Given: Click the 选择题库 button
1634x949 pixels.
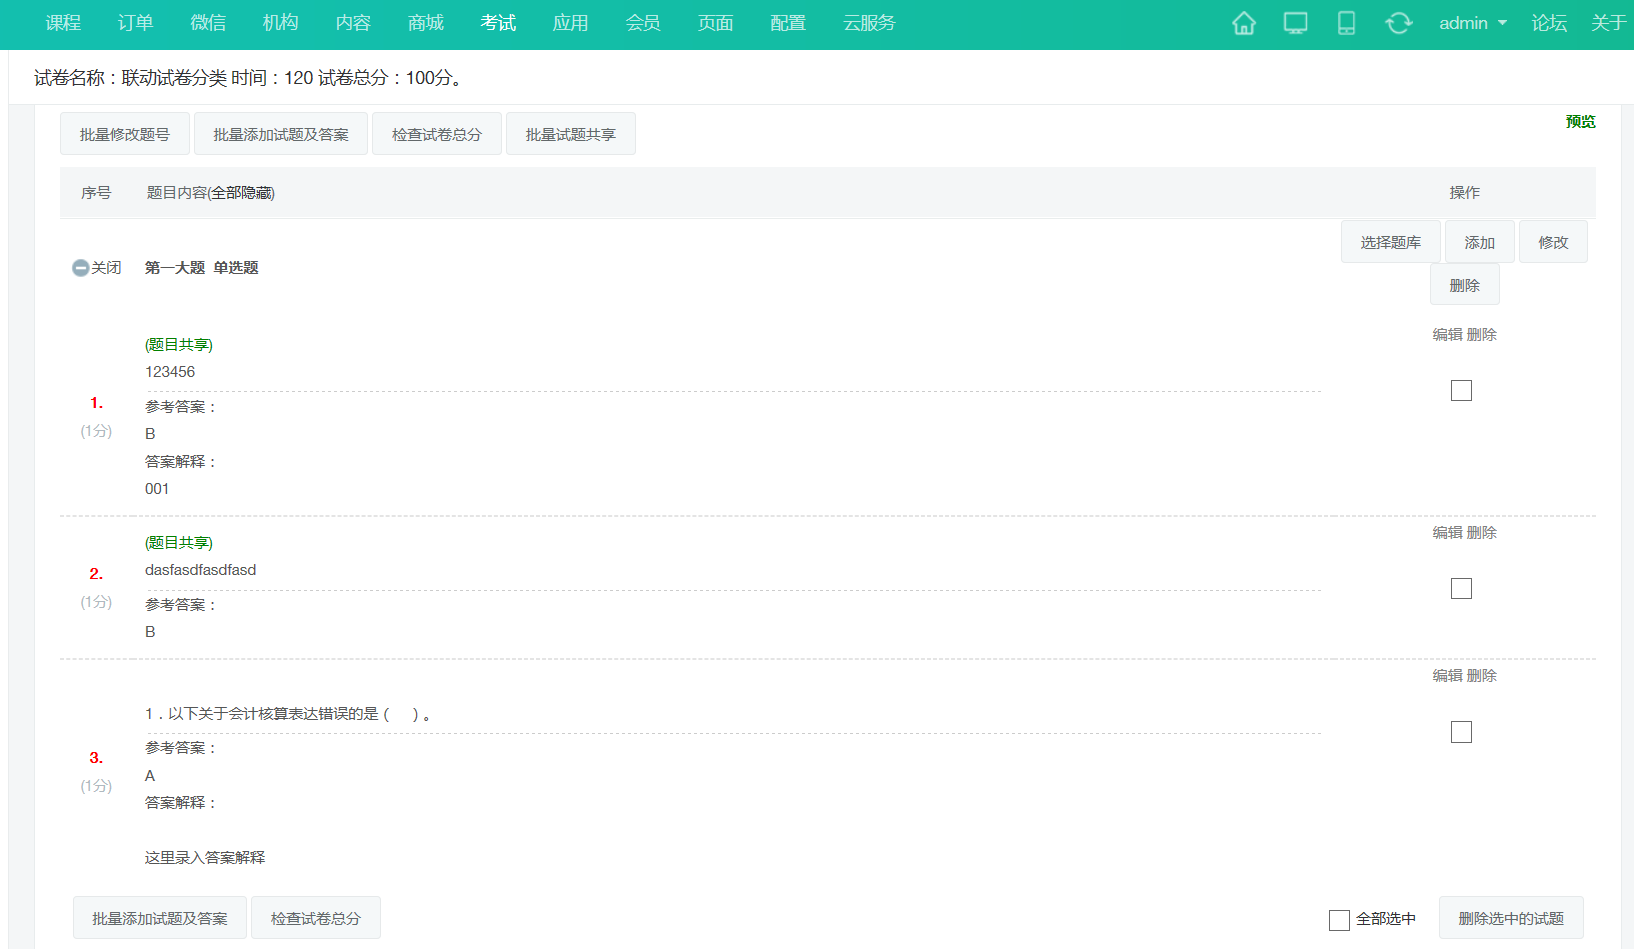Looking at the screenshot, I should pyautogui.click(x=1390, y=243).
